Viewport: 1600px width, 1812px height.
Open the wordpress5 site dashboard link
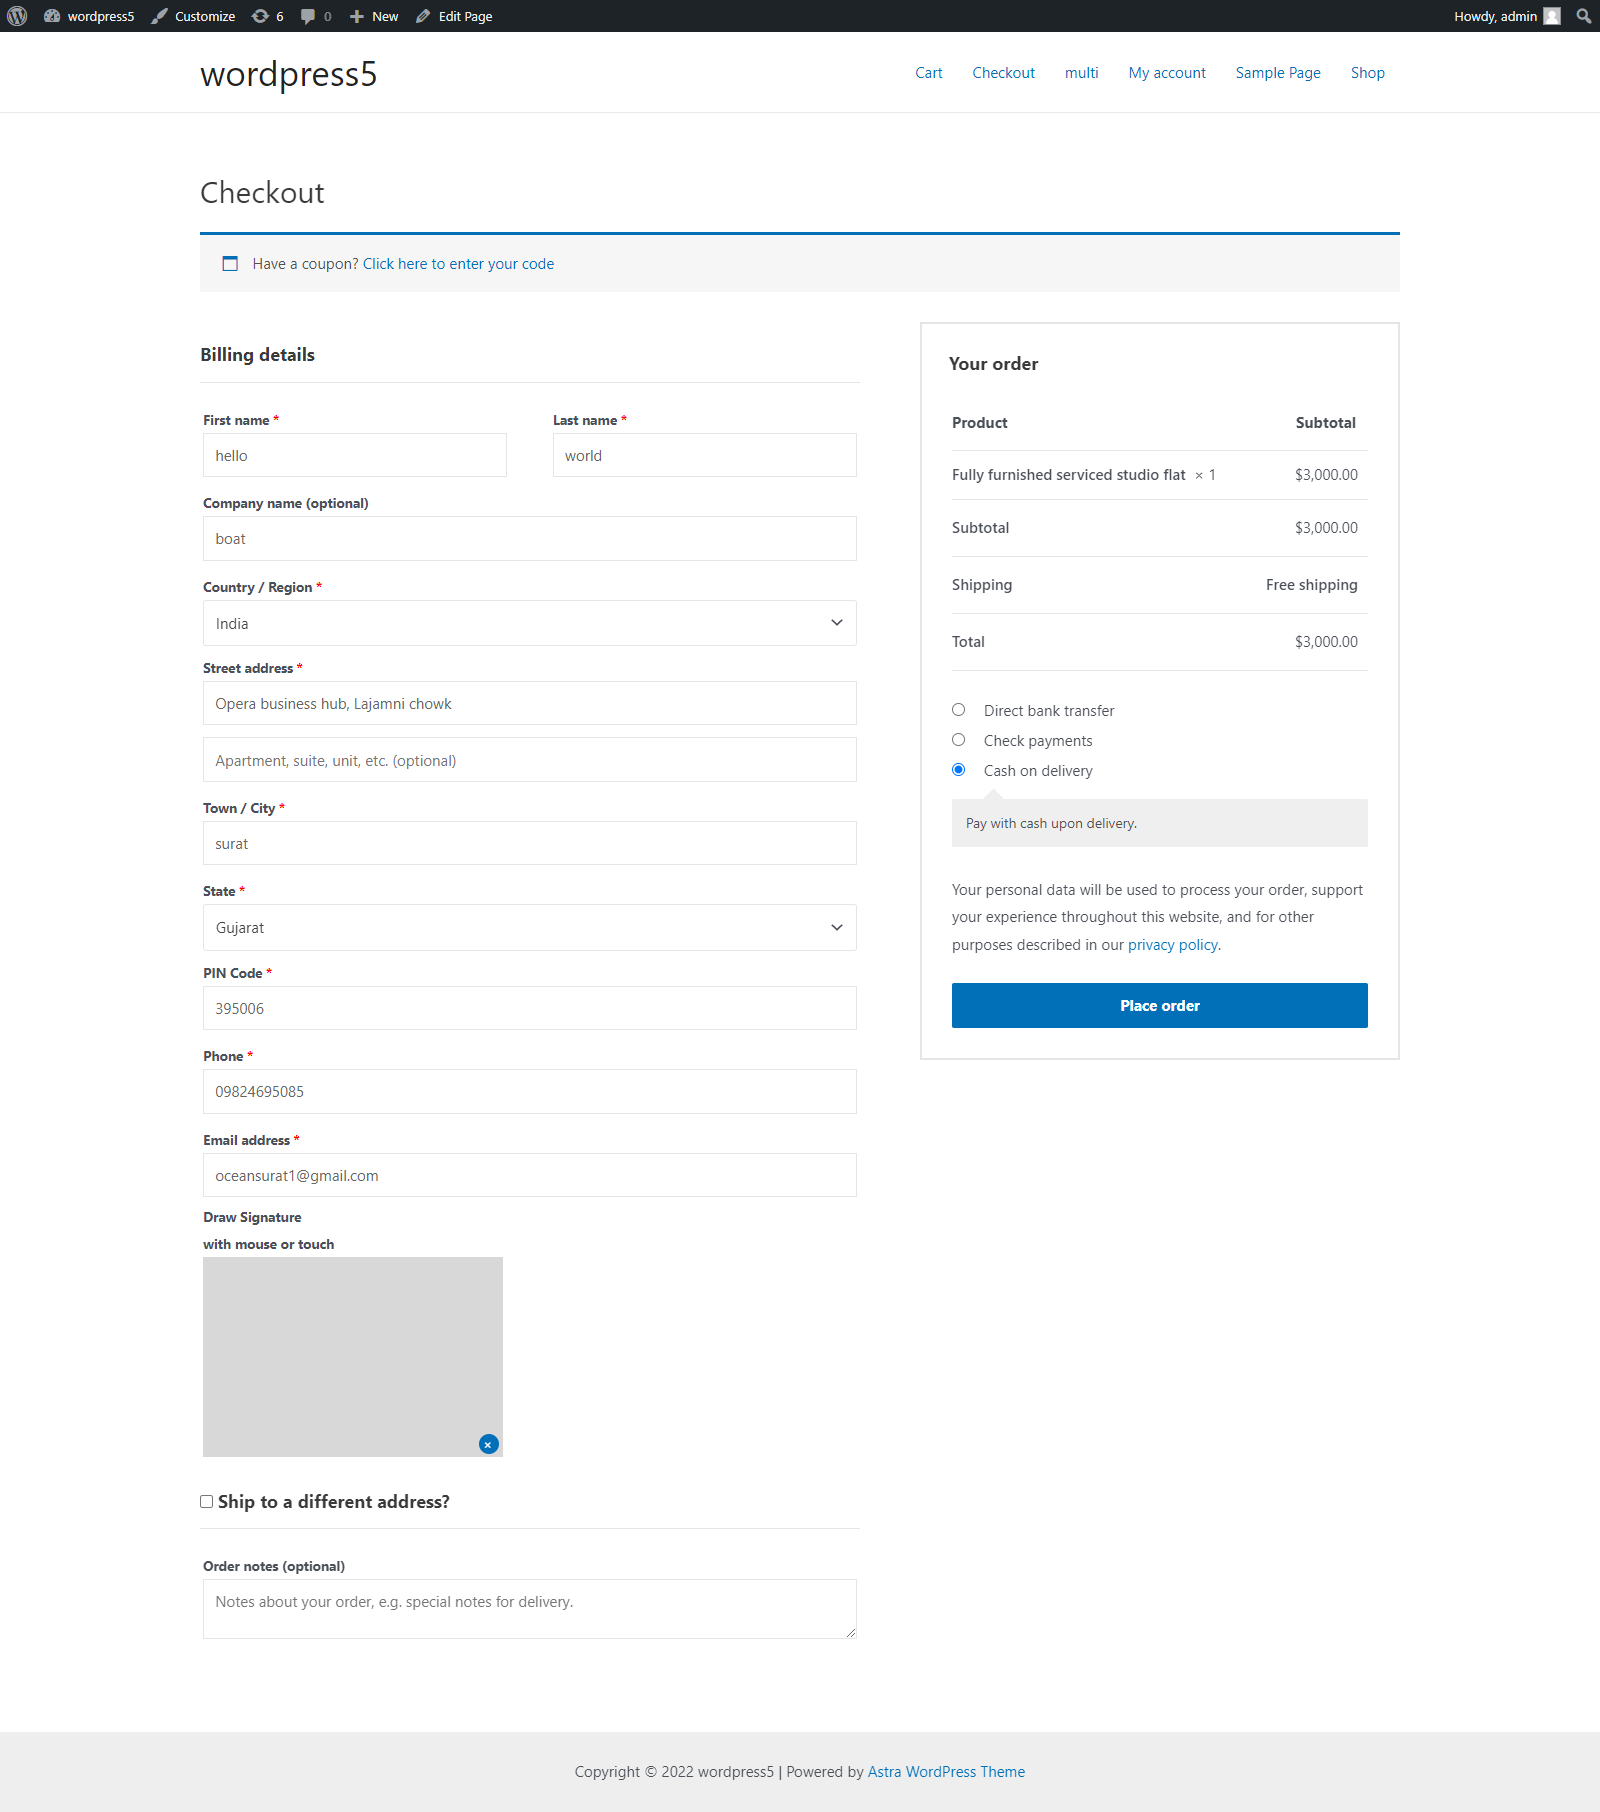coord(89,16)
